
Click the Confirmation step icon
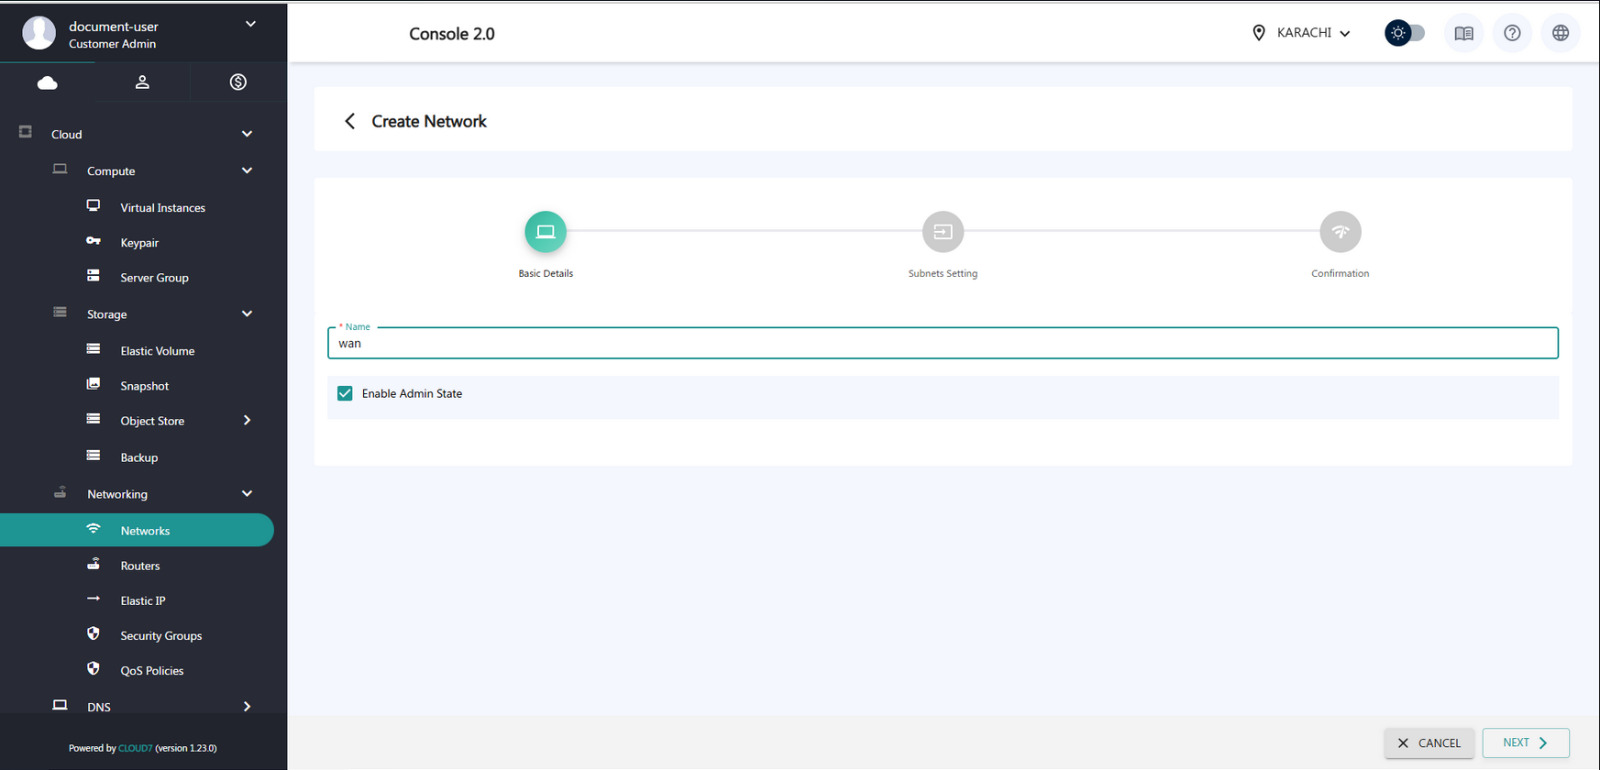(1340, 232)
